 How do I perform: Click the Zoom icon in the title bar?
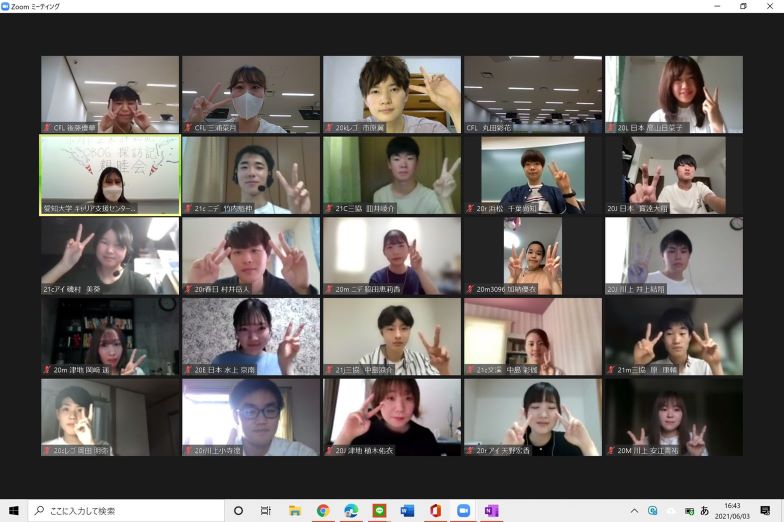pyautogui.click(x=6, y=6)
